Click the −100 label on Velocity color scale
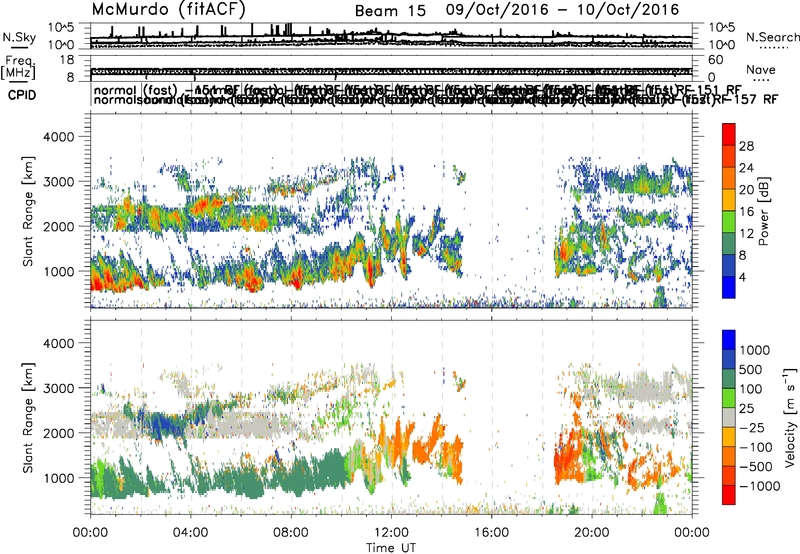Screen dimensions: 800x554 [756, 447]
